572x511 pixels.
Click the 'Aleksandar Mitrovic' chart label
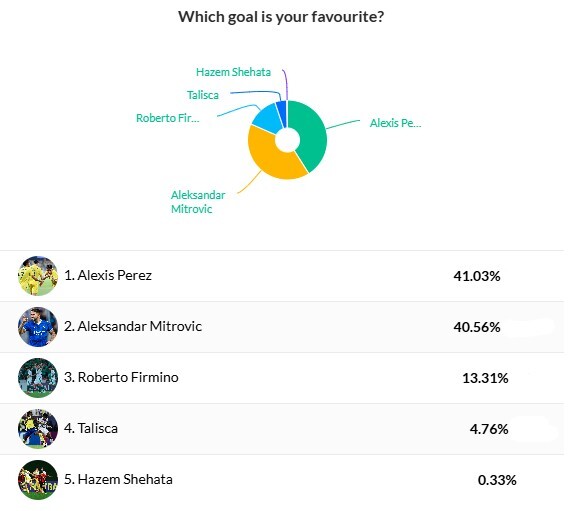coord(198,202)
